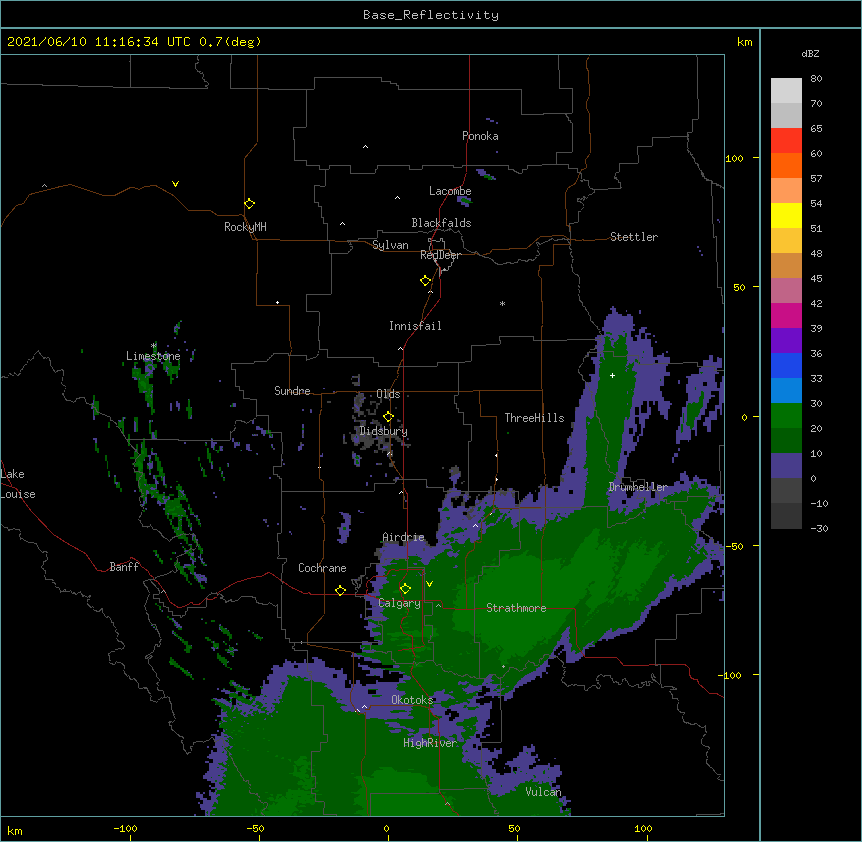Click the yellow diamond marker above RockyMH
This screenshot has height=842, width=862.
coord(249,204)
